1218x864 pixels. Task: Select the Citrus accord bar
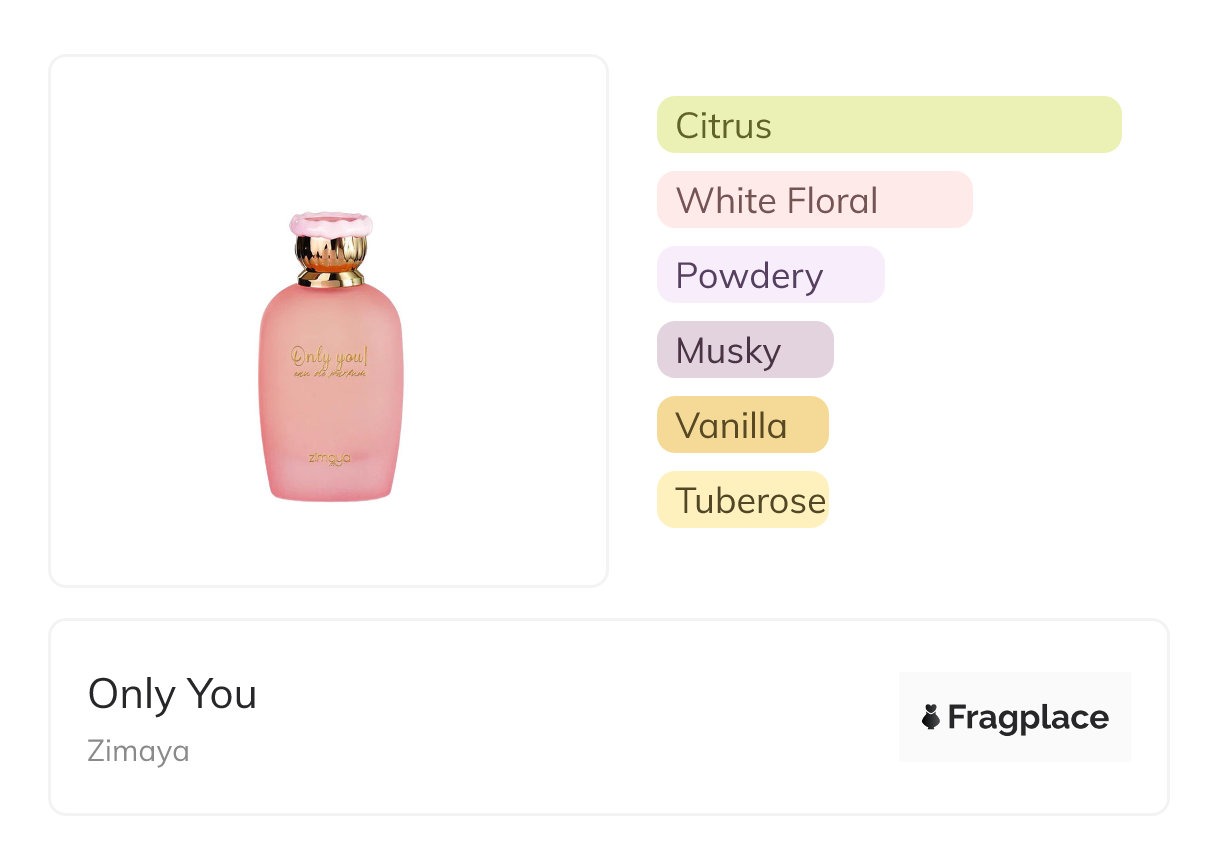pos(888,125)
